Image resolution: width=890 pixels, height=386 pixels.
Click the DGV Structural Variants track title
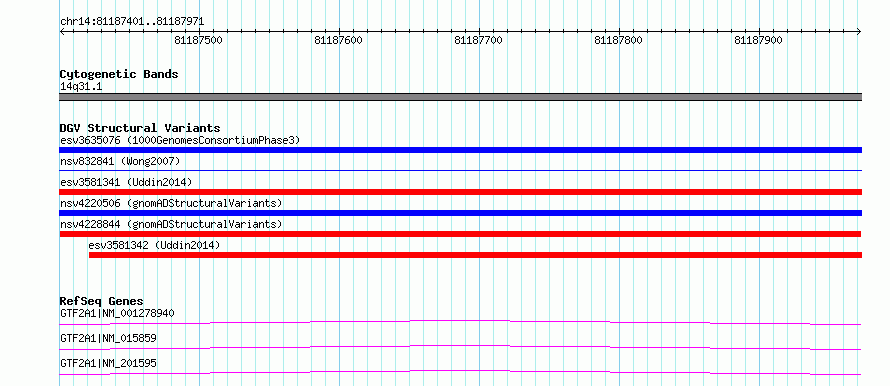[140, 128]
